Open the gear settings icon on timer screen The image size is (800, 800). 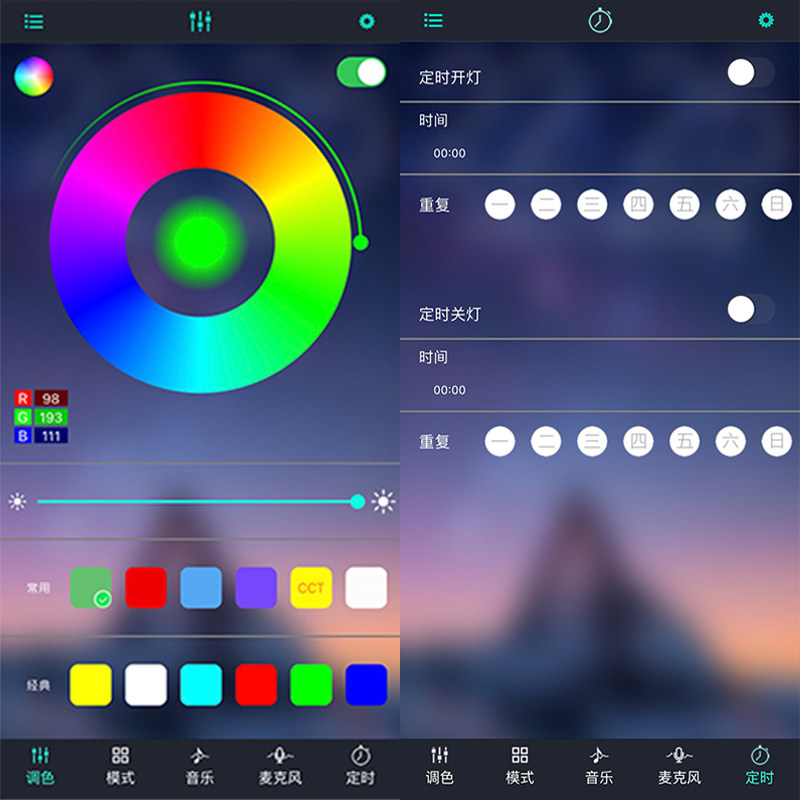[765, 20]
